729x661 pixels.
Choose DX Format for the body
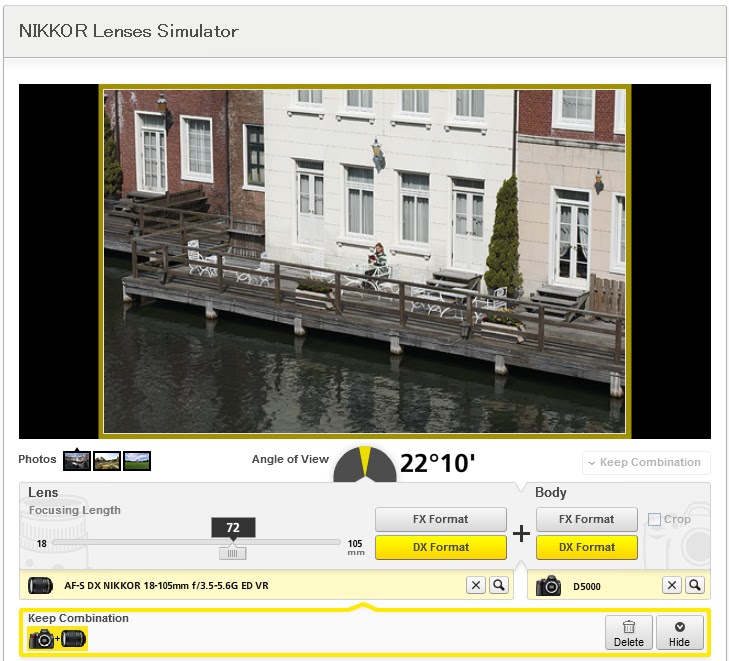click(587, 547)
